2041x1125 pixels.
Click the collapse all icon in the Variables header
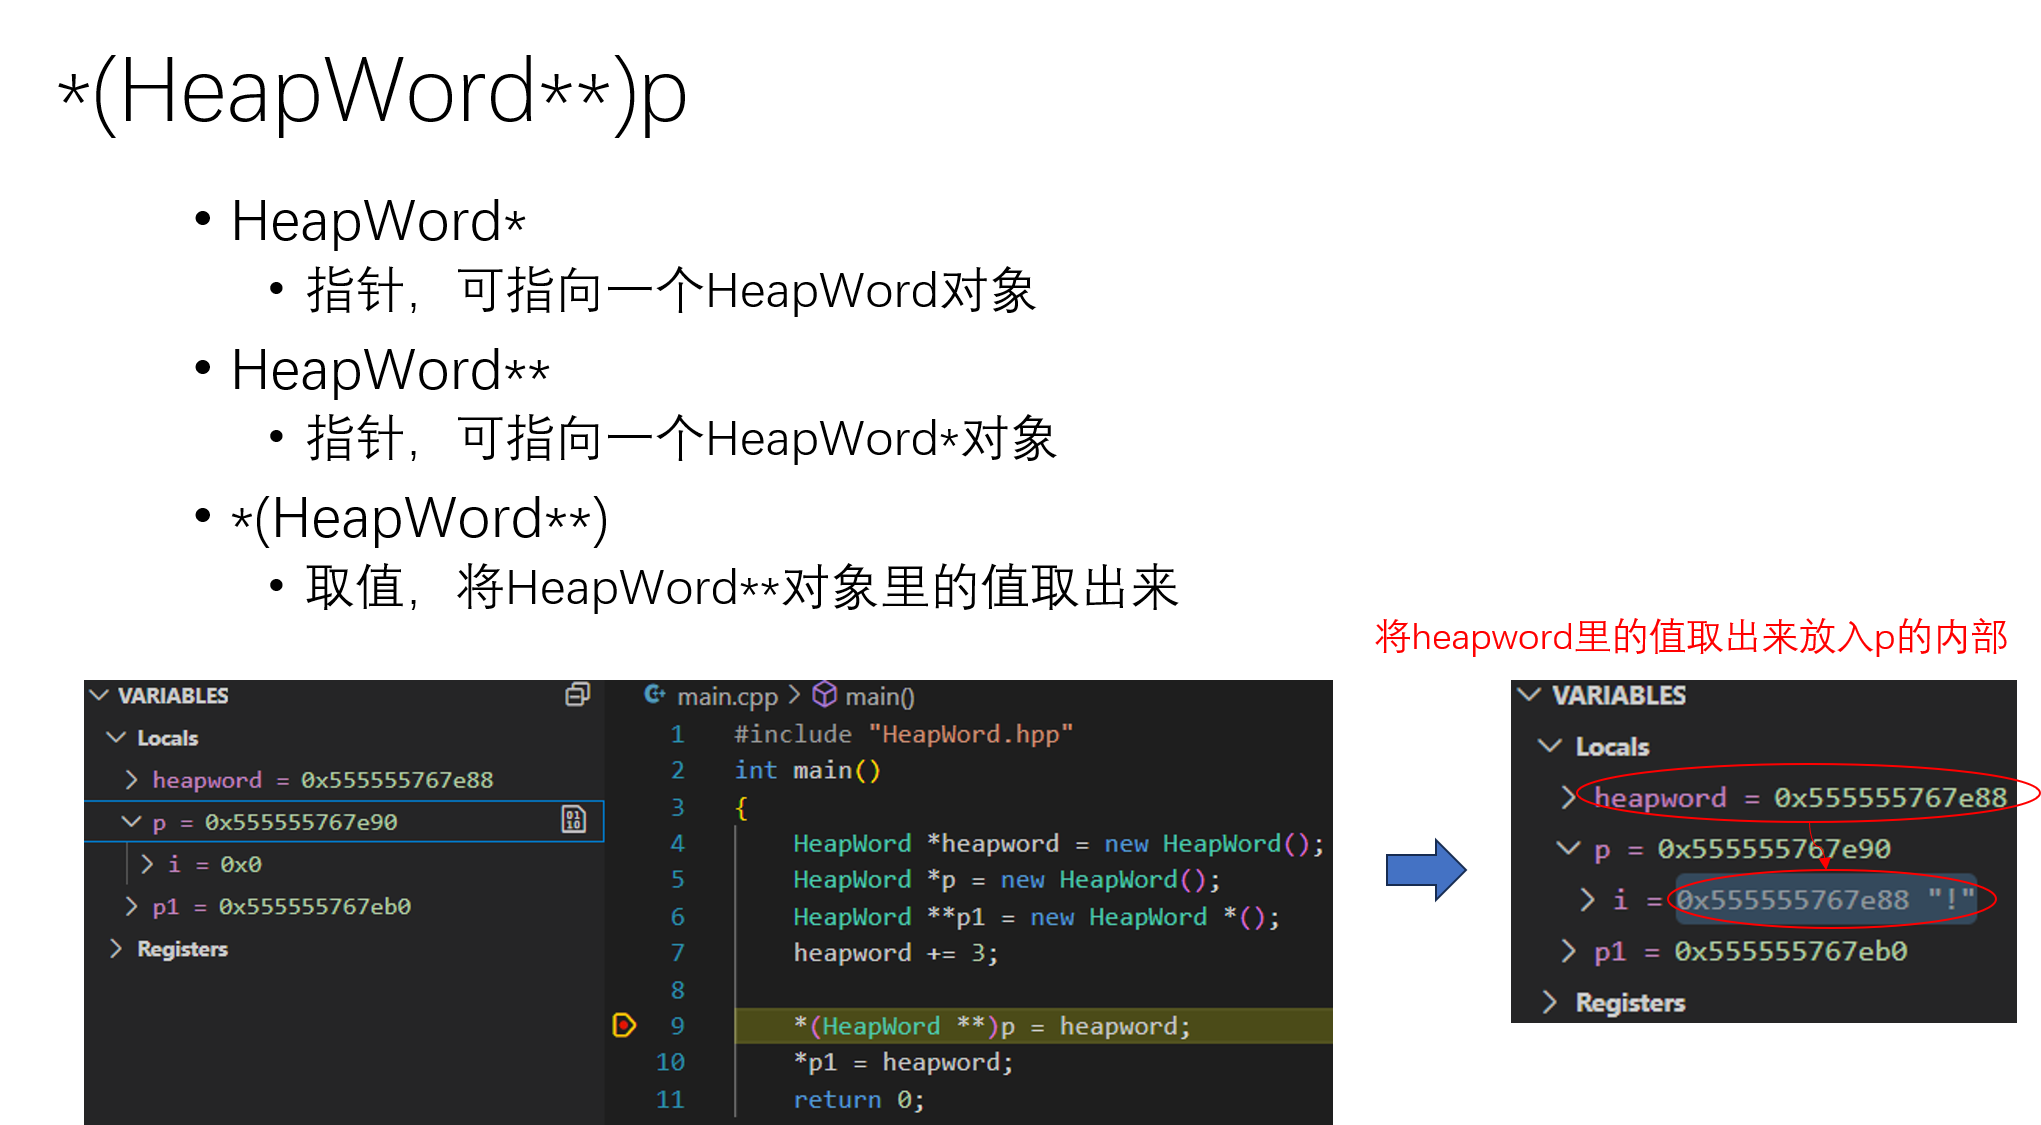click(x=577, y=695)
